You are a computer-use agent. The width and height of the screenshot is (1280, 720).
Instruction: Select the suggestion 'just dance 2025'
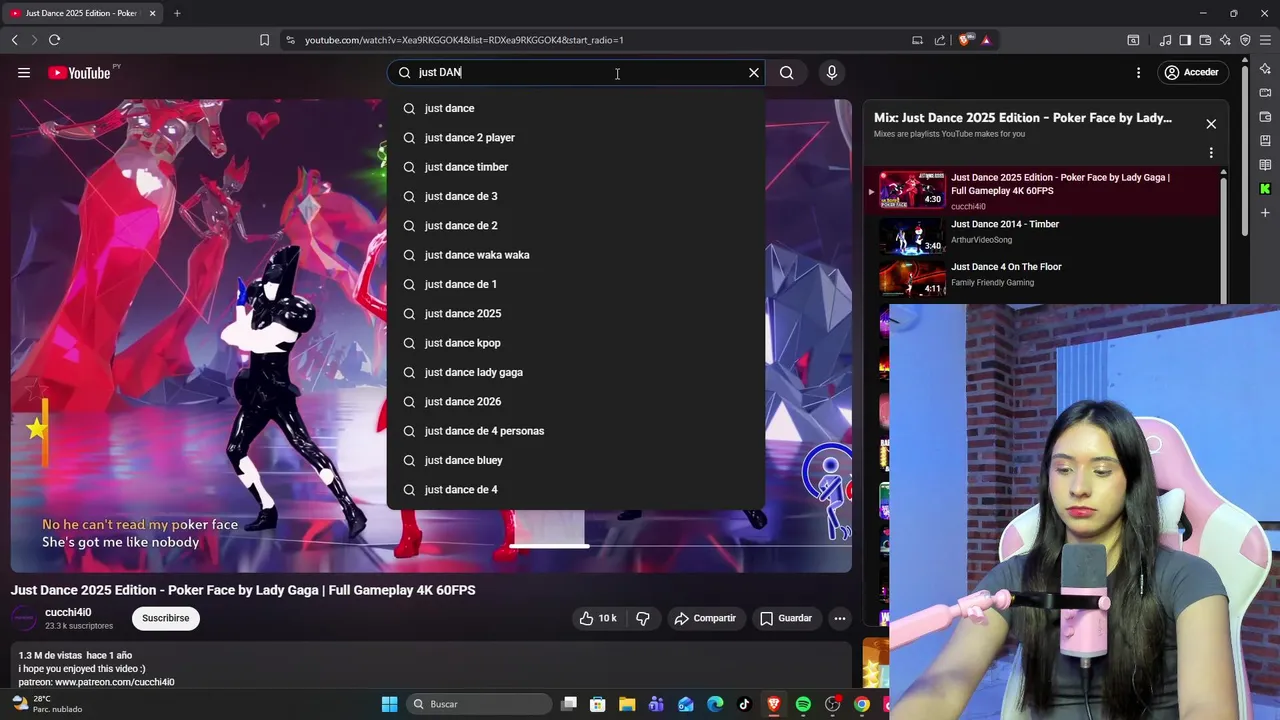point(575,313)
